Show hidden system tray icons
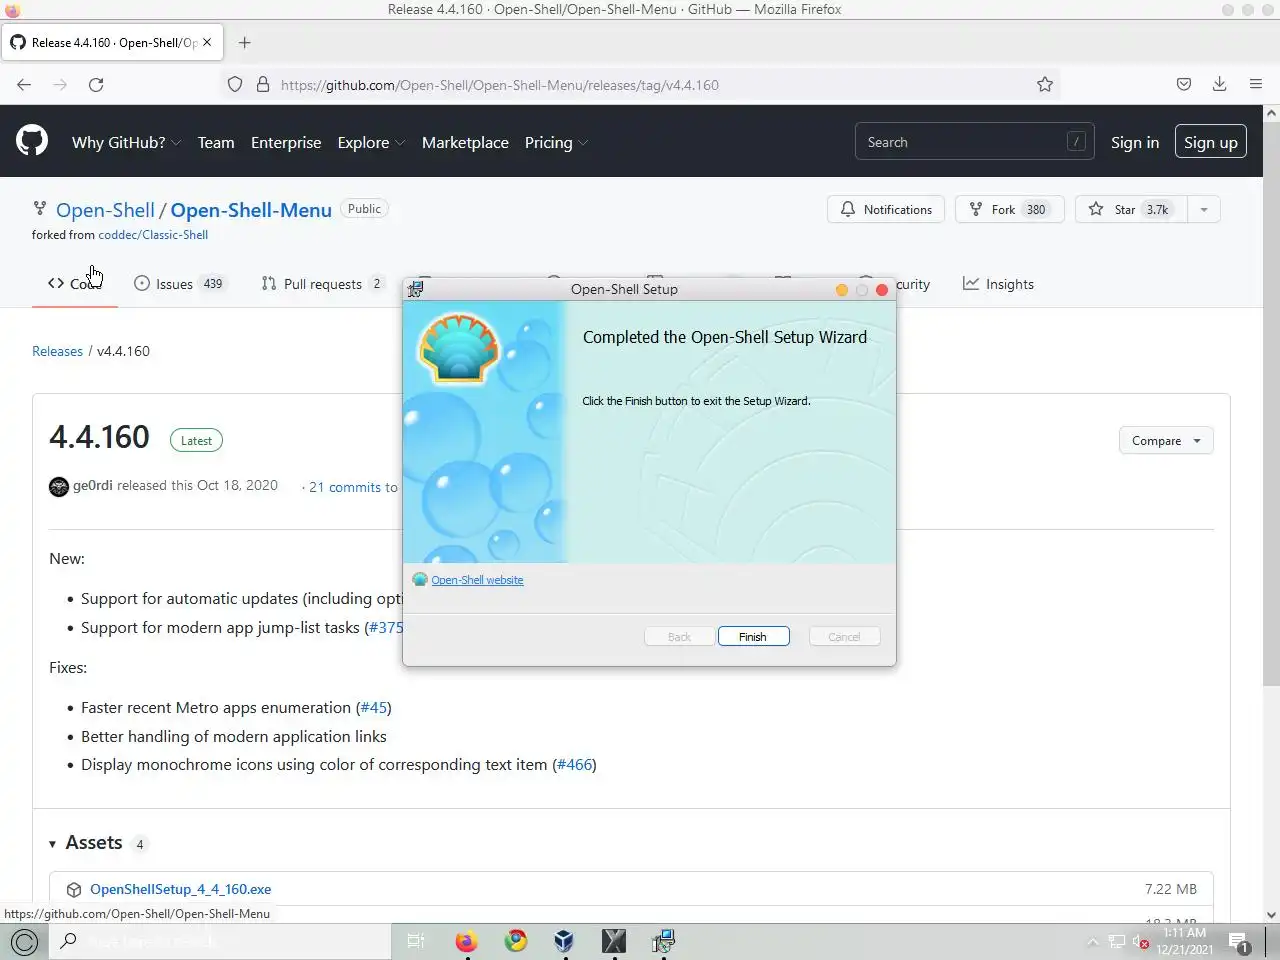Viewport: 1280px width, 960px height. (1092, 942)
